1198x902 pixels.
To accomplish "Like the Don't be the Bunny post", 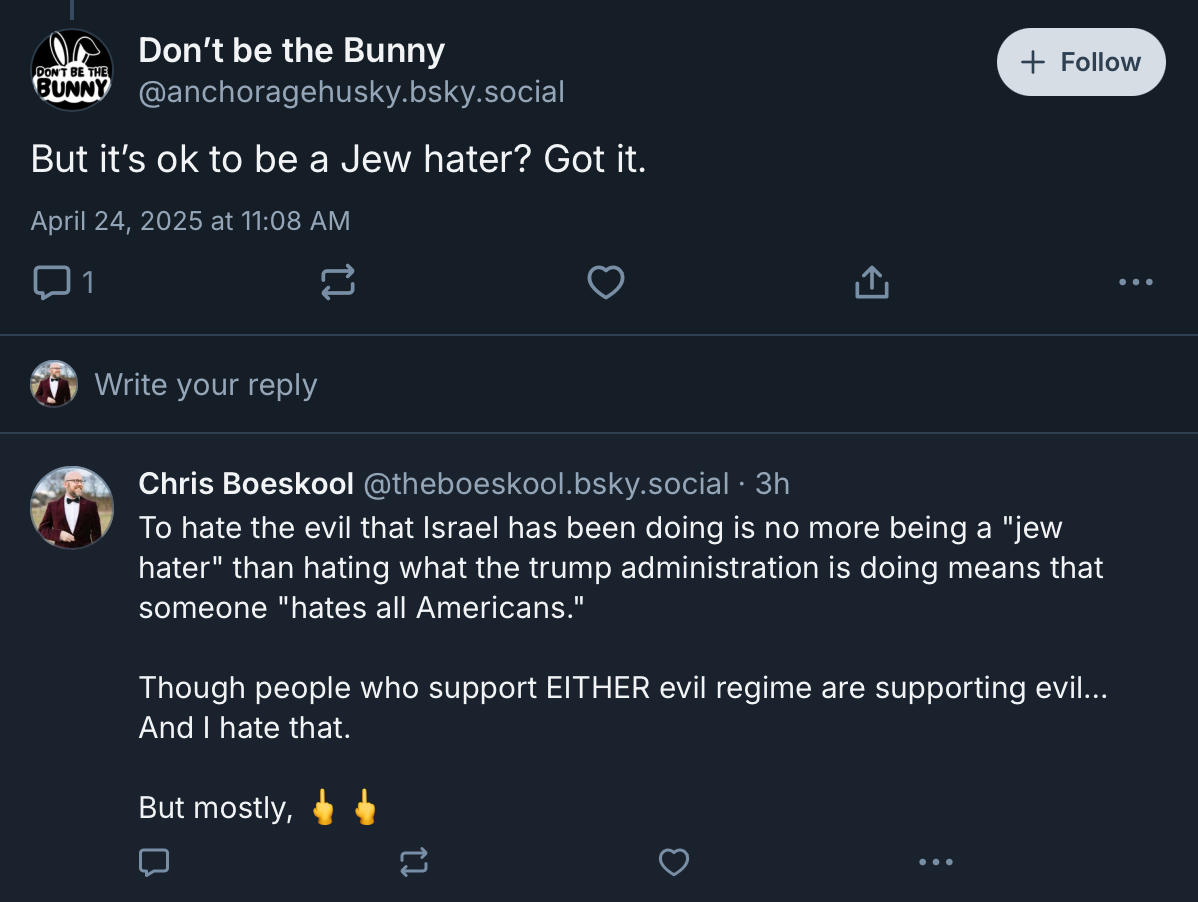I will (605, 283).
